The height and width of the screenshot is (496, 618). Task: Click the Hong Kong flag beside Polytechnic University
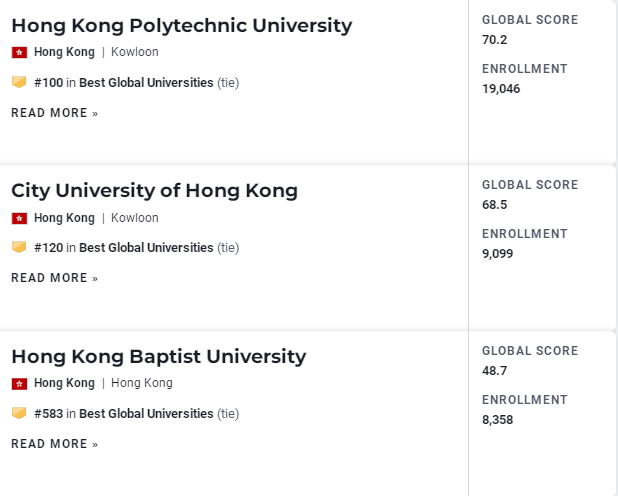coord(19,52)
